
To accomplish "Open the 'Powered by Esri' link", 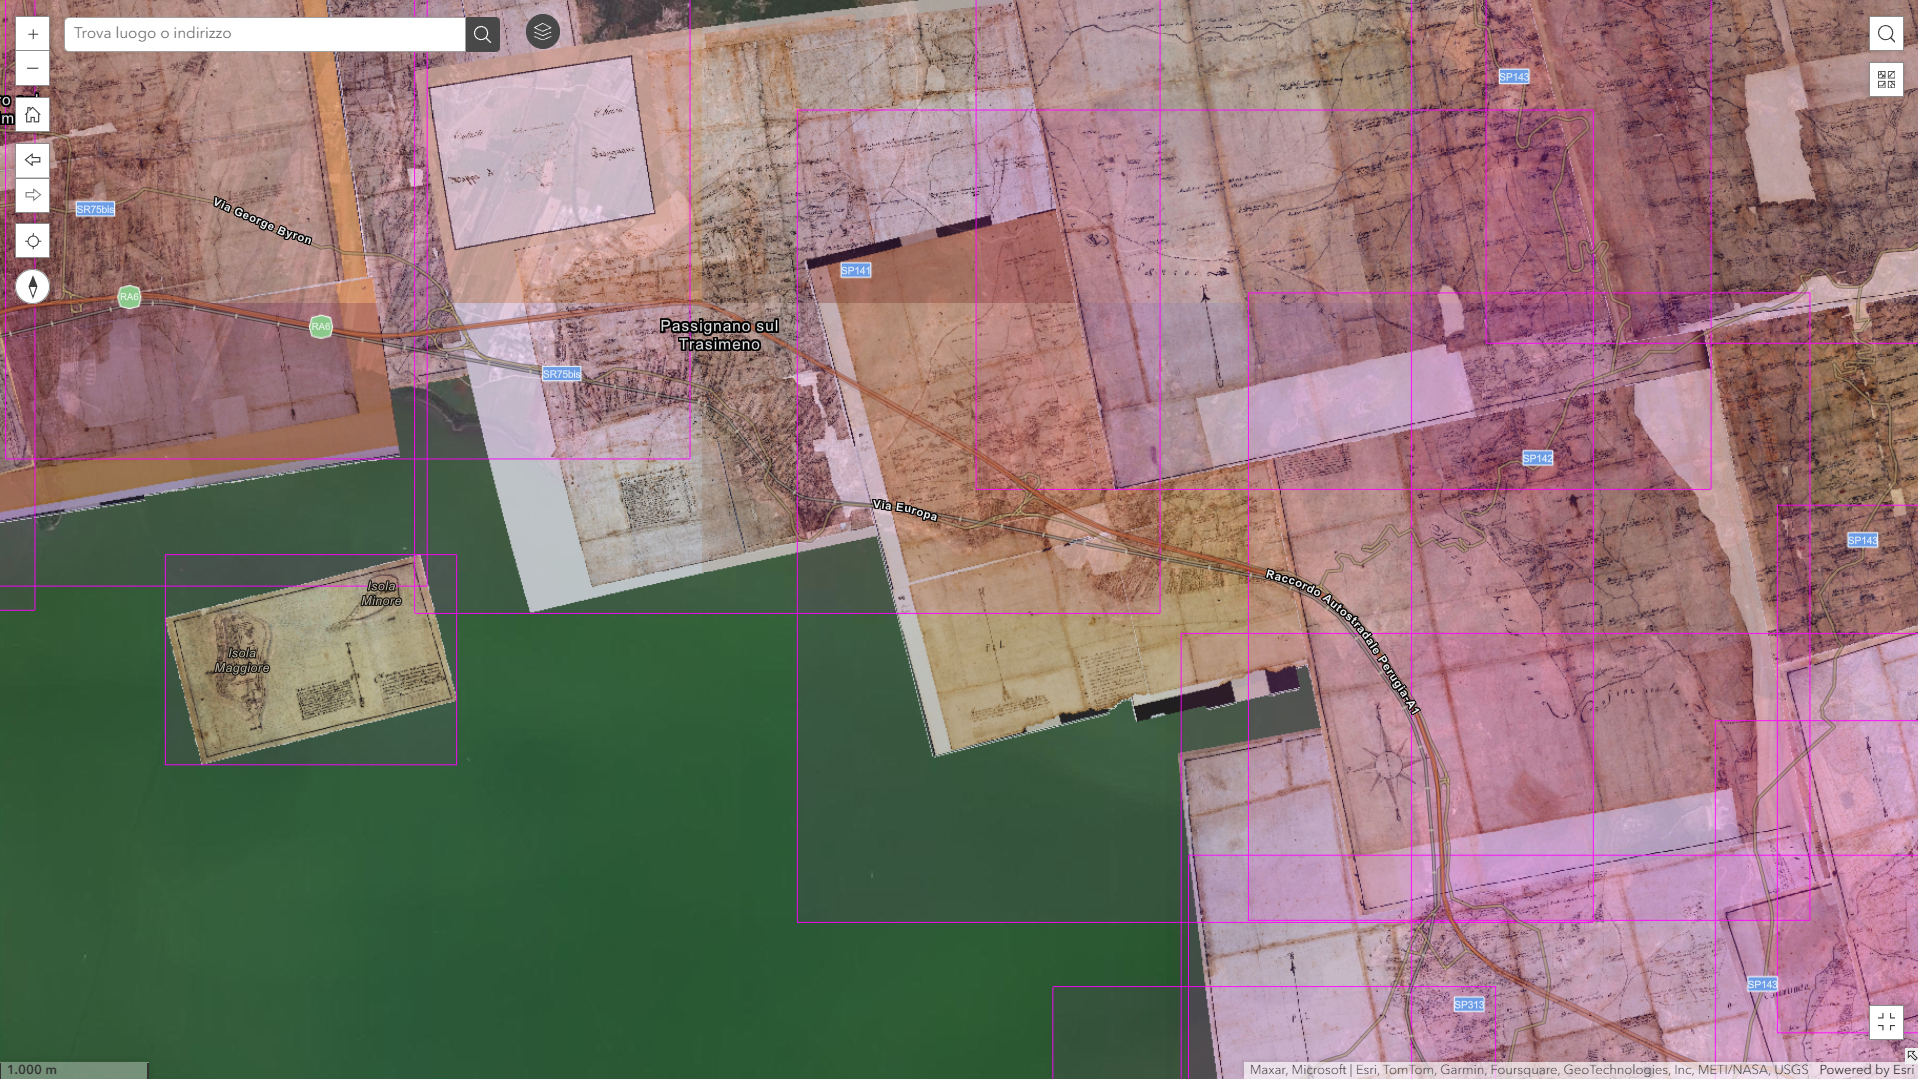I will [1866, 1070].
